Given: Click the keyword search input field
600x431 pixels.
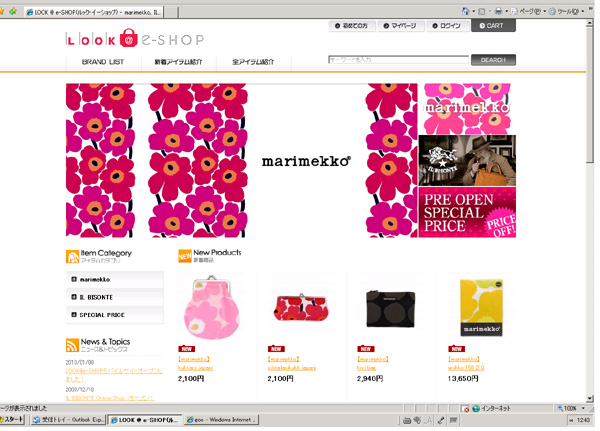Looking at the screenshot, I should [398, 60].
